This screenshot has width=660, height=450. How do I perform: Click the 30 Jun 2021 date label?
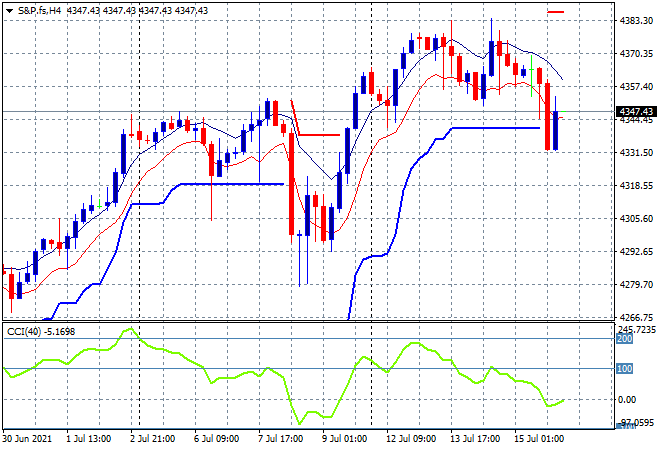(x=27, y=439)
